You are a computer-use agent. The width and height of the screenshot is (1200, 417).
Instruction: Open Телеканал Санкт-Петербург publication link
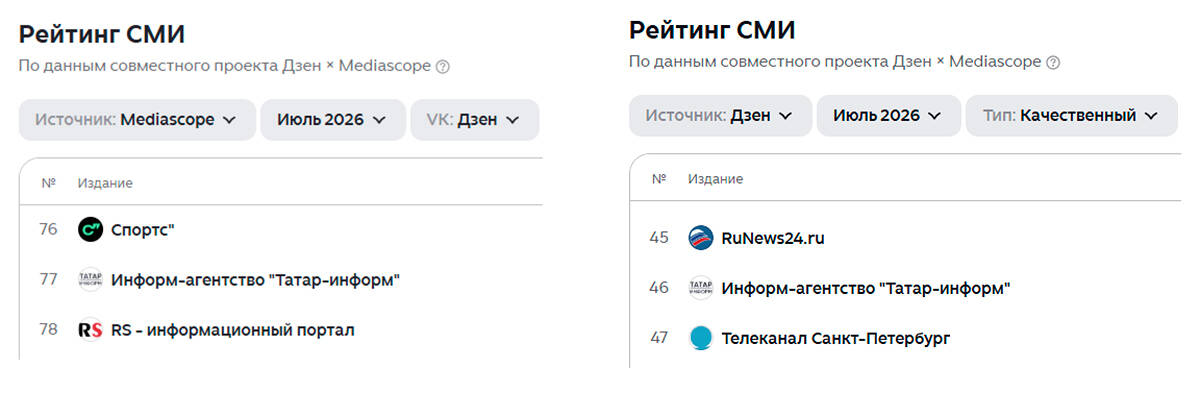(836, 338)
